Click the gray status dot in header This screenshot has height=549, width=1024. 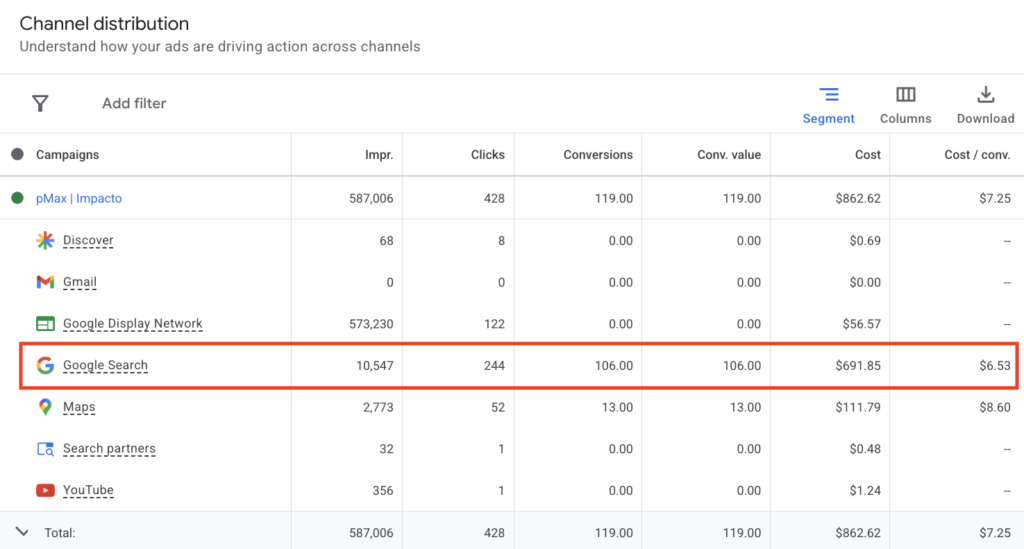click(x=18, y=154)
